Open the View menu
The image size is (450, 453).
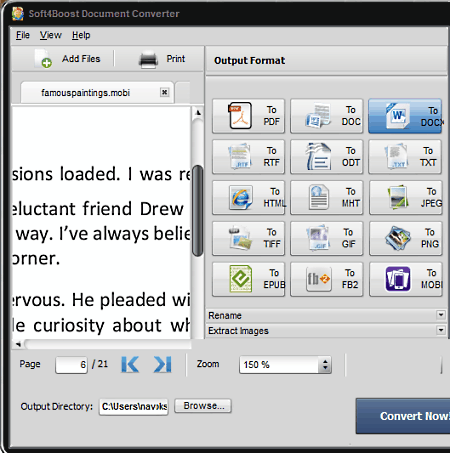pyautogui.click(x=51, y=35)
